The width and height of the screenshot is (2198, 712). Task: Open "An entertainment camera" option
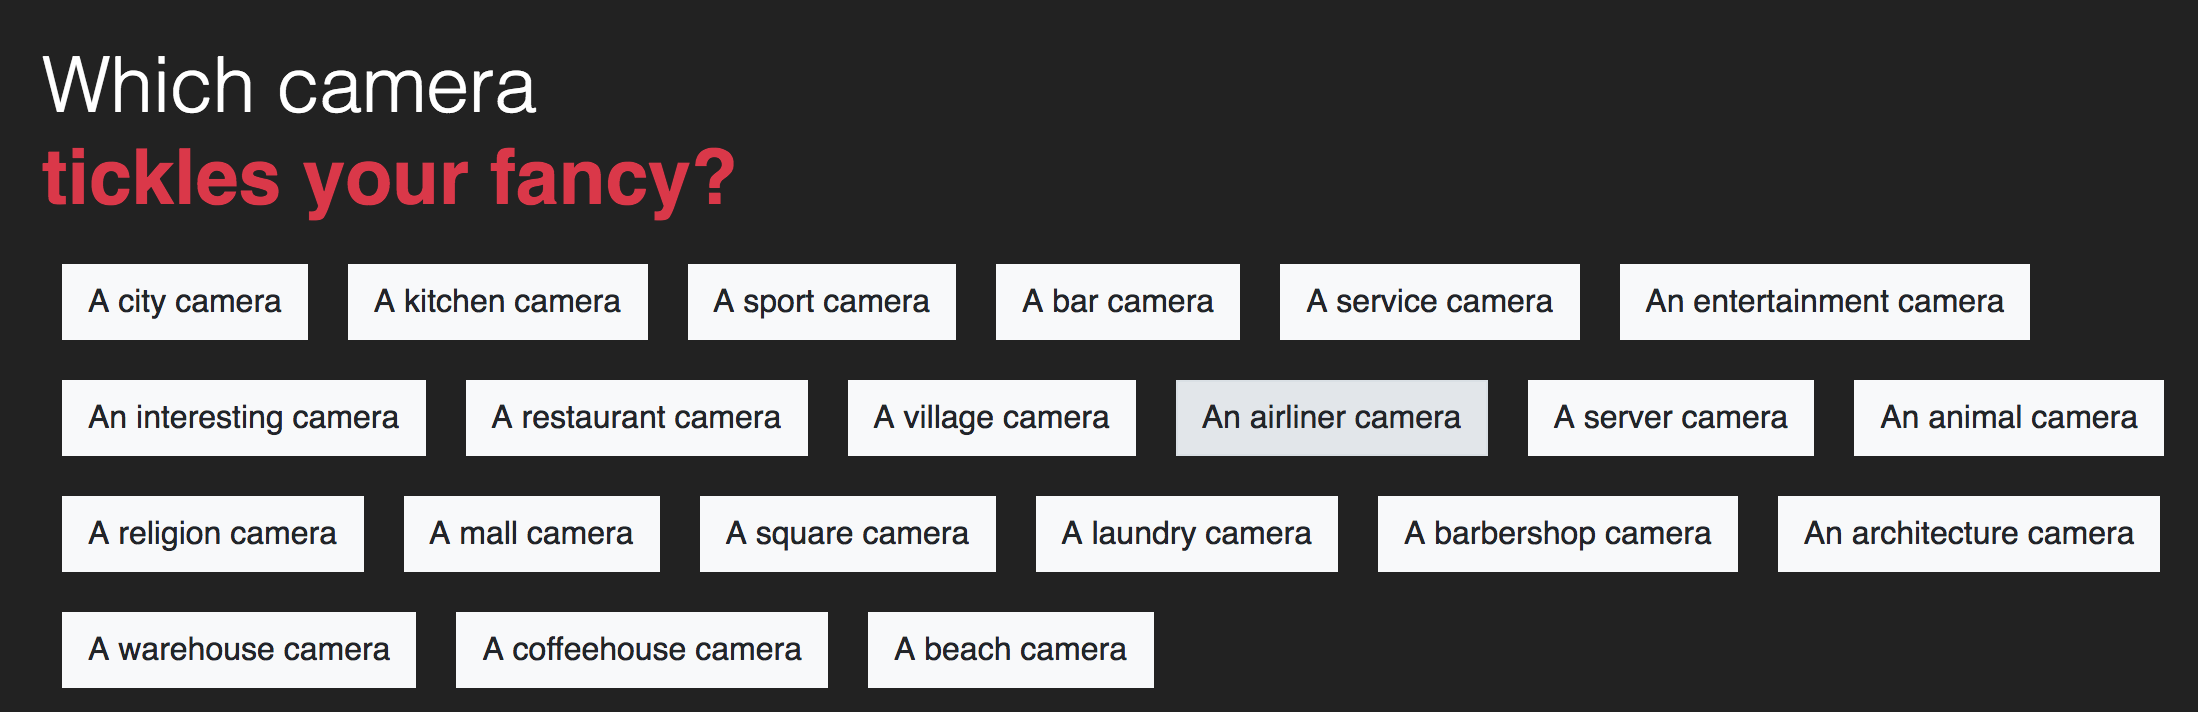1824,302
